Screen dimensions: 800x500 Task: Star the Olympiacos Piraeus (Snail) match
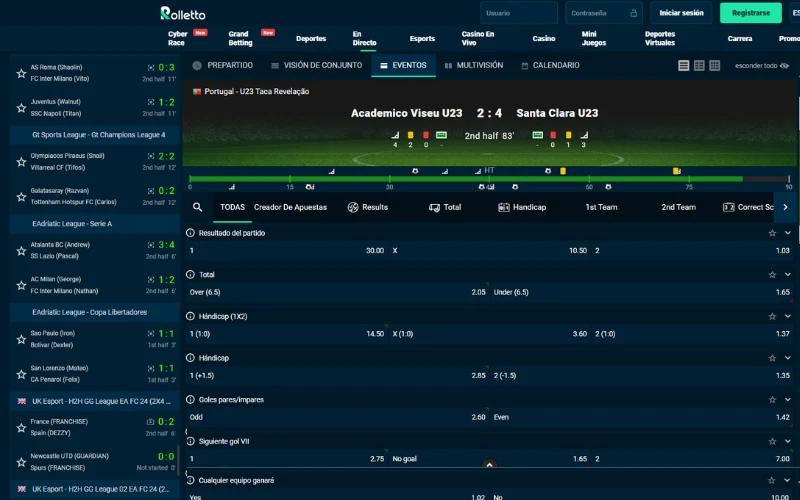click(21, 162)
